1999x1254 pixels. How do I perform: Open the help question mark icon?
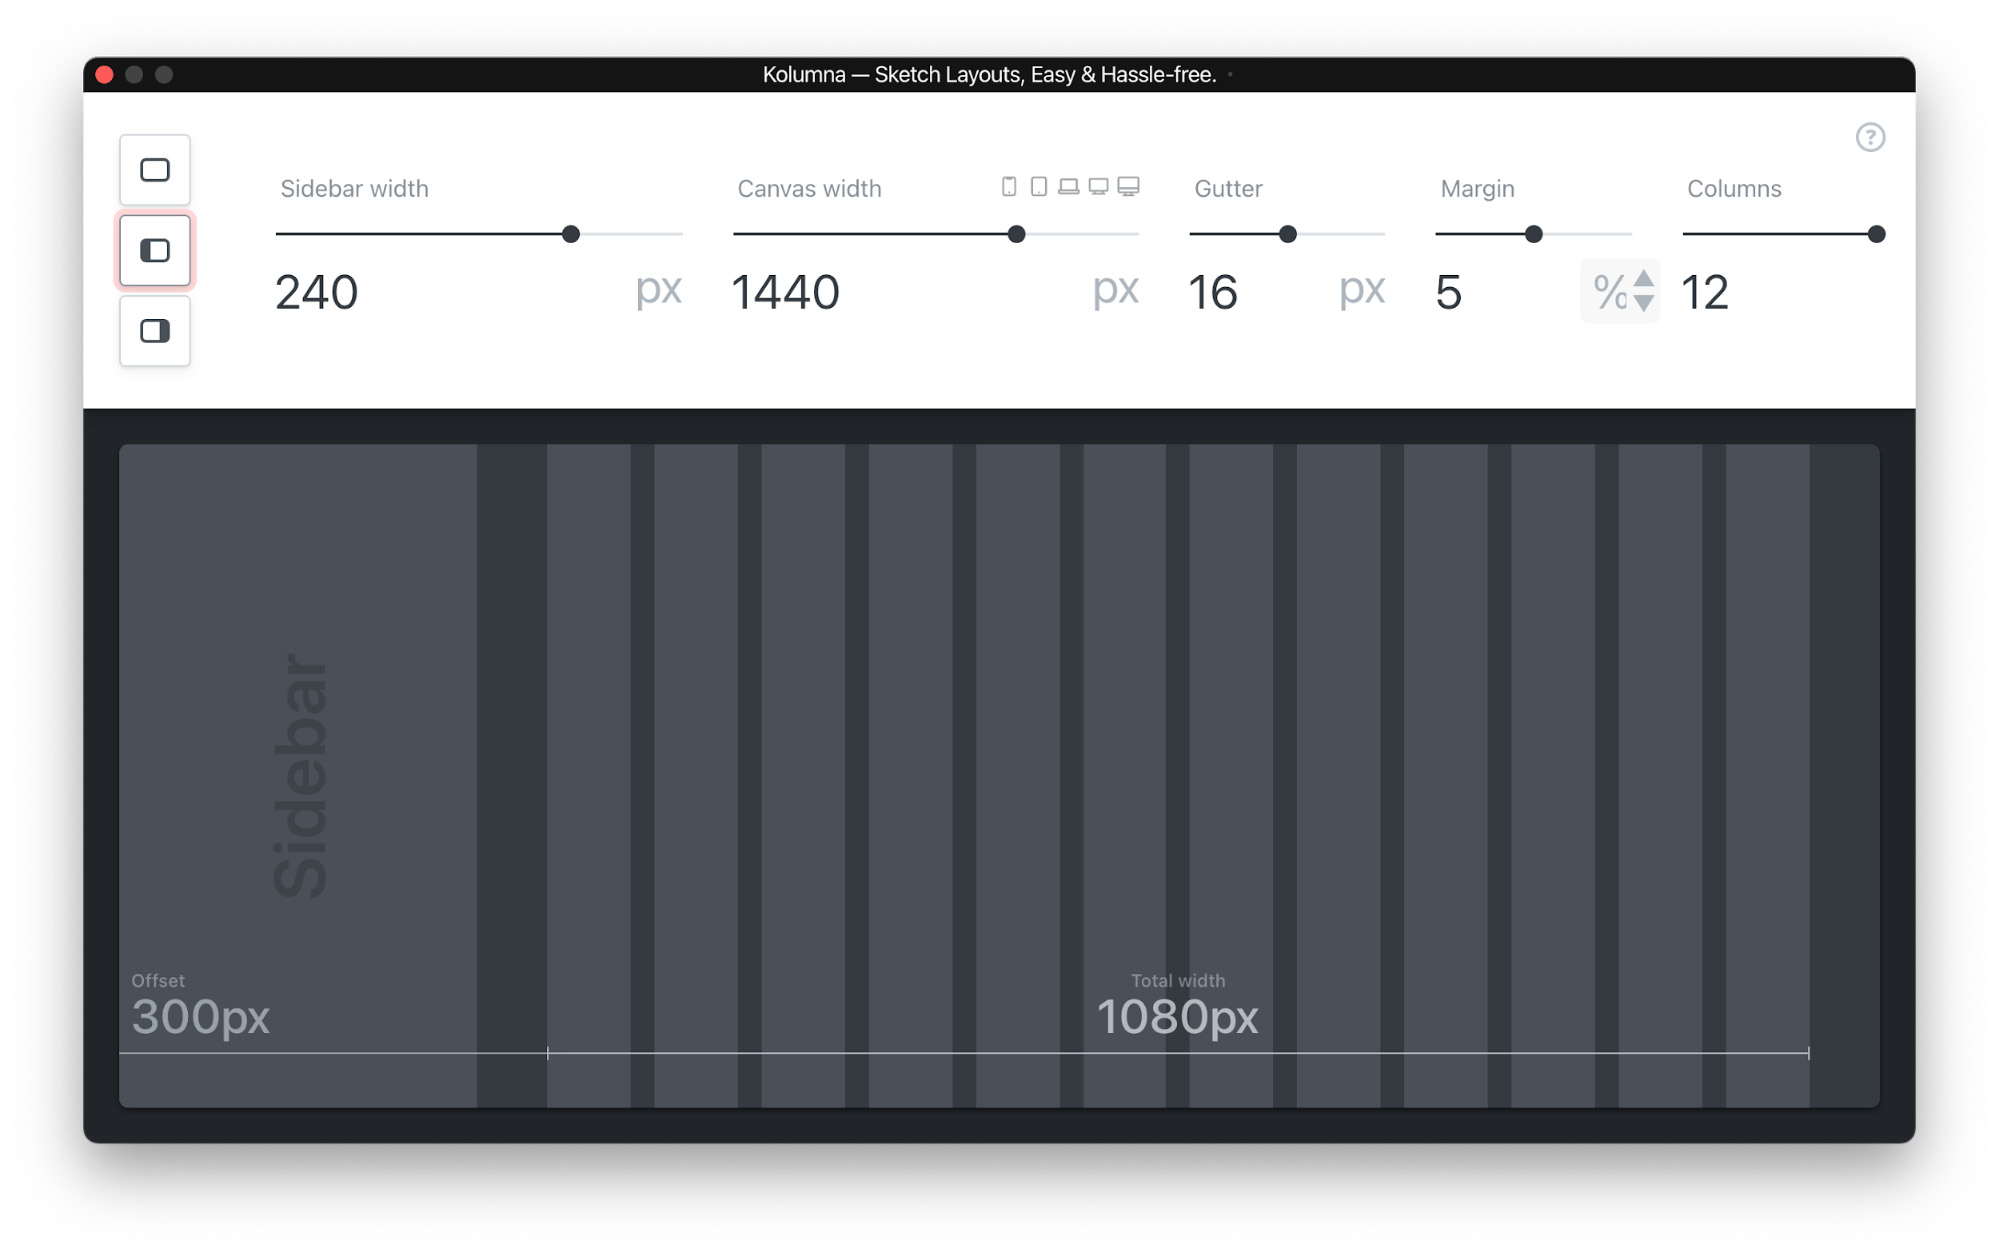click(1870, 137)
